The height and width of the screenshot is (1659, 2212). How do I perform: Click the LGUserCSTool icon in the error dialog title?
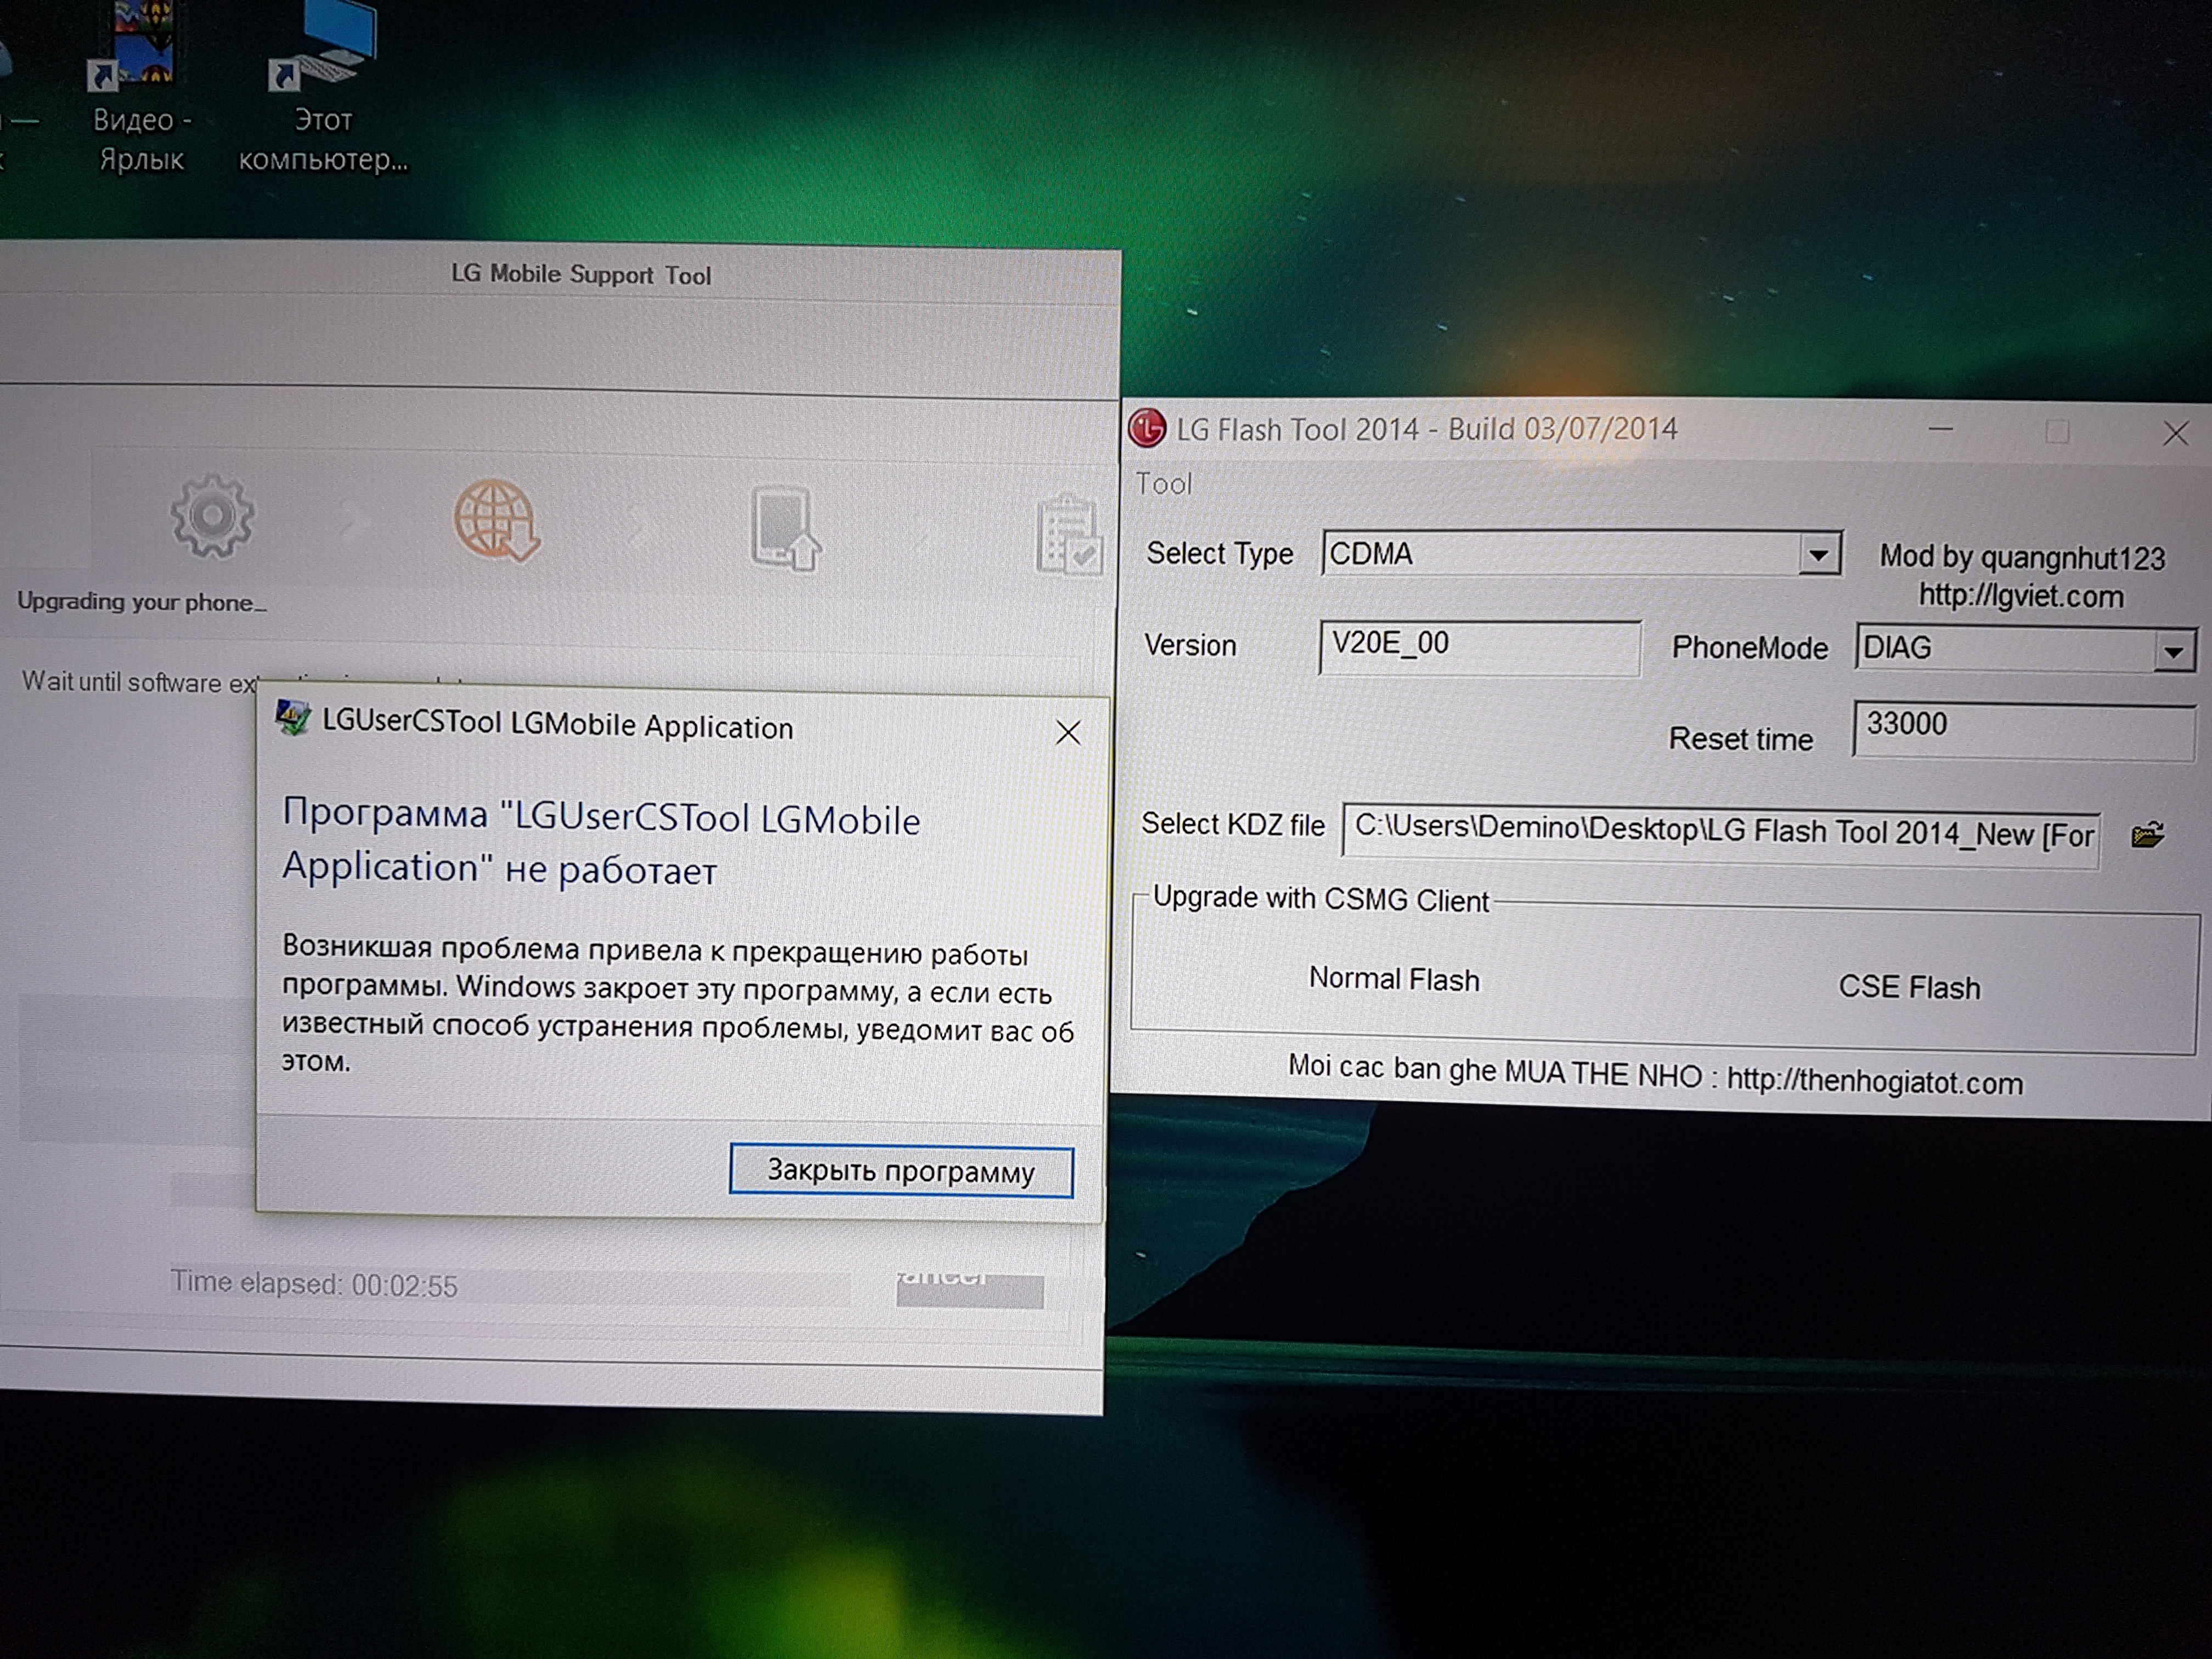tap(293, 718)
